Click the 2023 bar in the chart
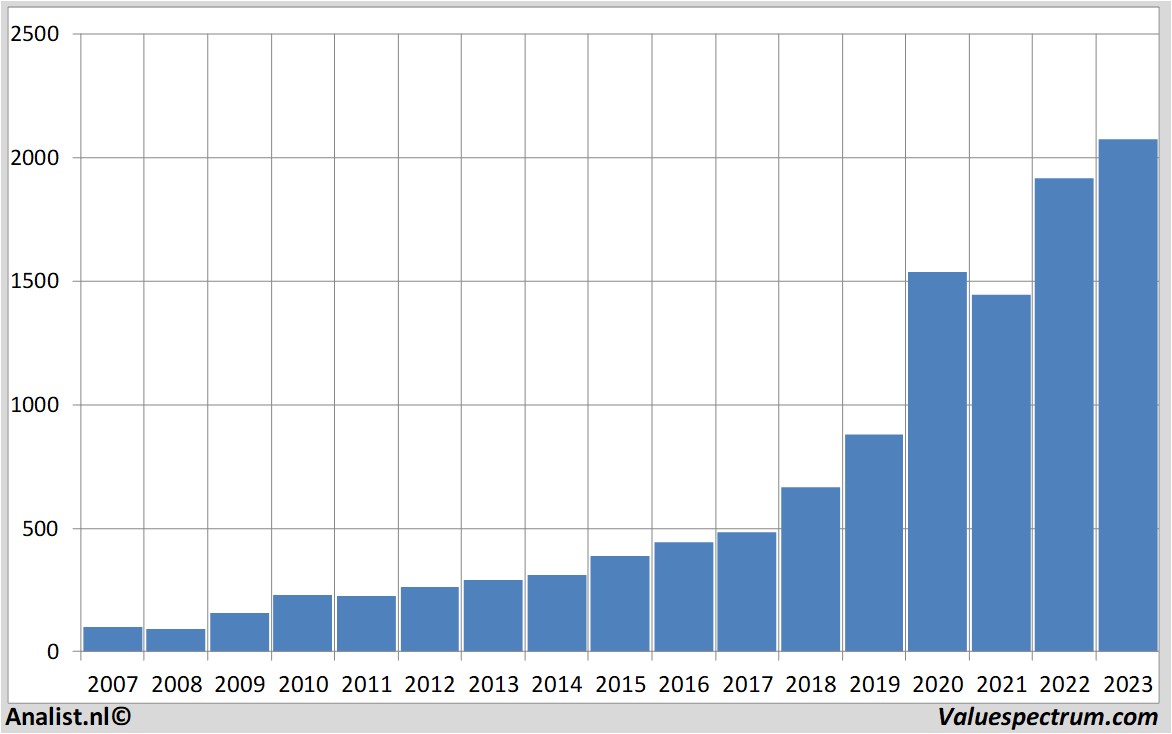 coord(1127,395)
